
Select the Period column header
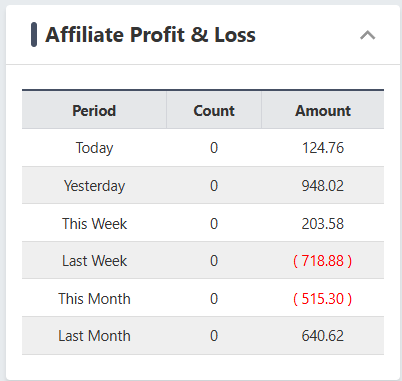pyautogui.click(x=94, y=111)
